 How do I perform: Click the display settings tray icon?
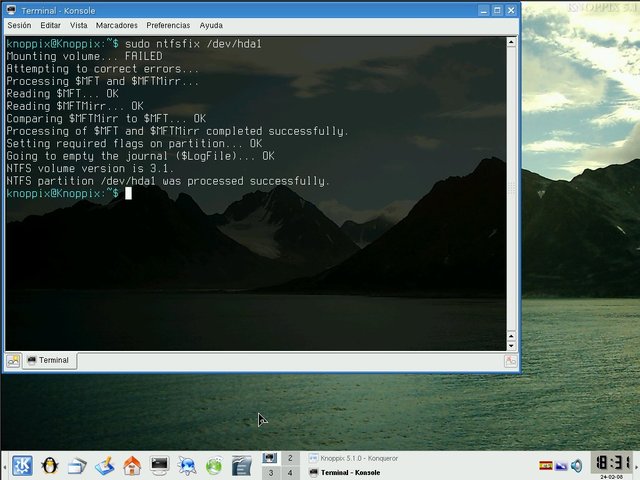561,466
